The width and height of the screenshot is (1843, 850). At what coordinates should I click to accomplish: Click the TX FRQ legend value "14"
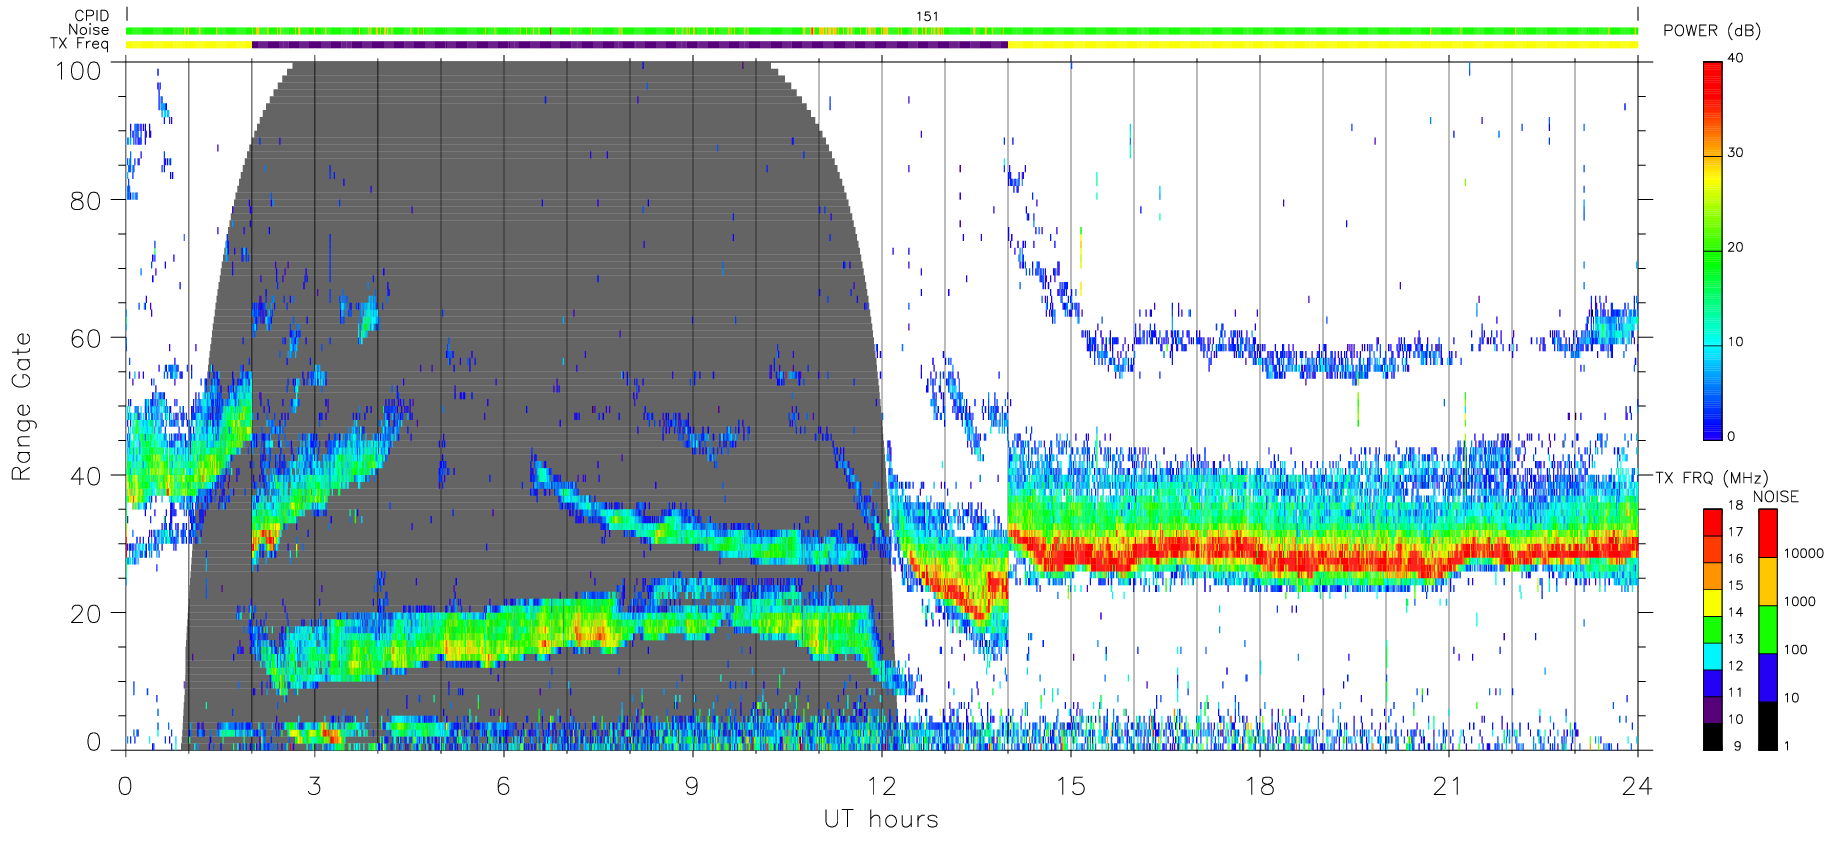point(1735,612)
